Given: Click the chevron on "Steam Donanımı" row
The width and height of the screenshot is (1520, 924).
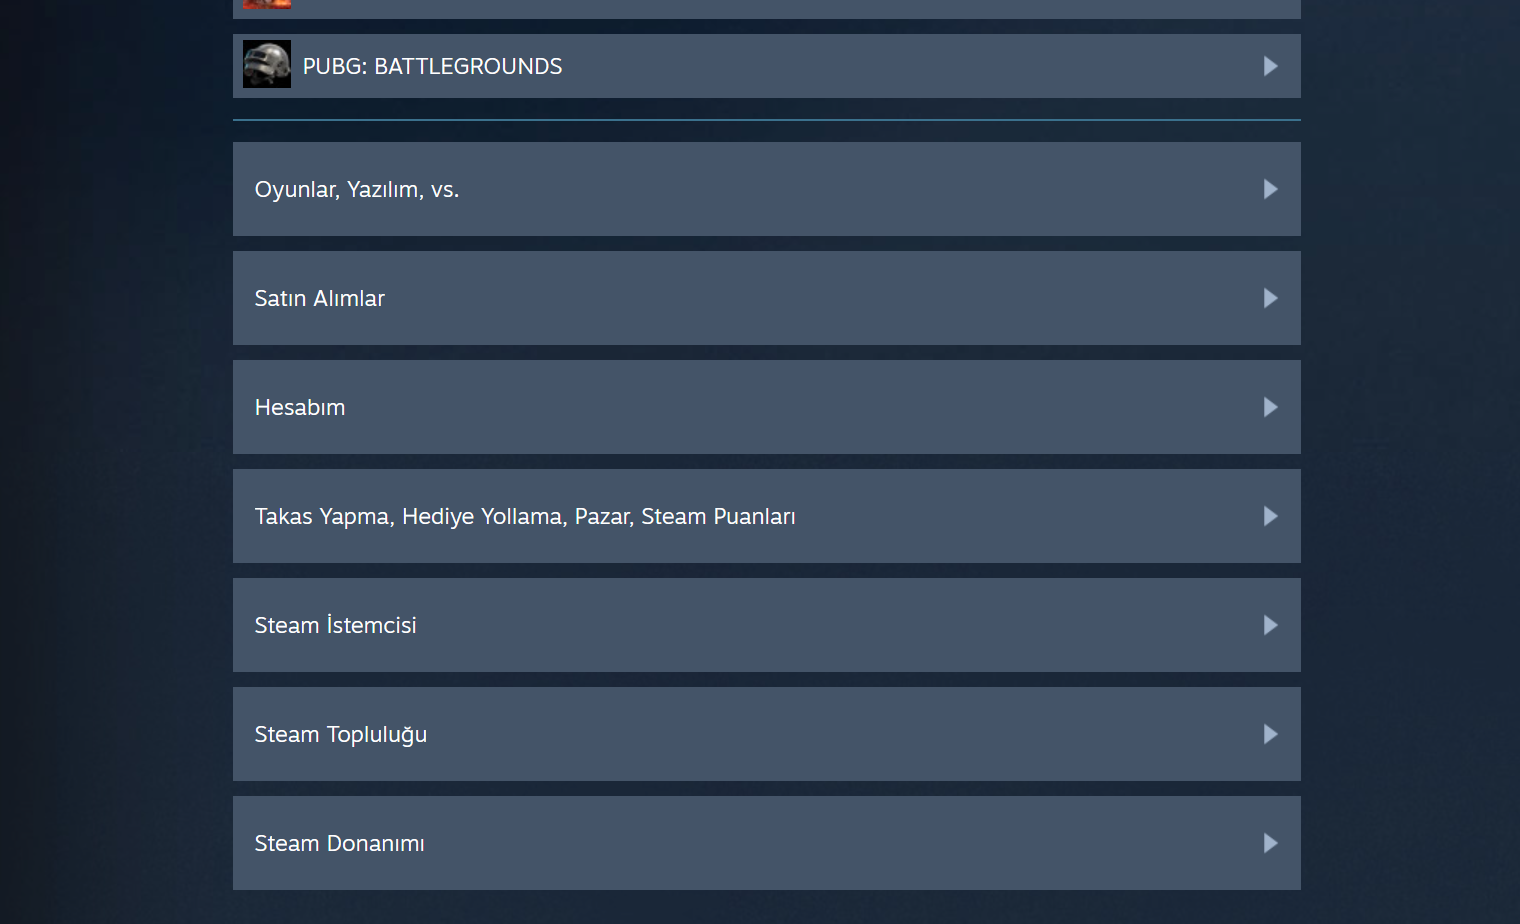Looking at the screenshot, I should [x=1271, y=843].
